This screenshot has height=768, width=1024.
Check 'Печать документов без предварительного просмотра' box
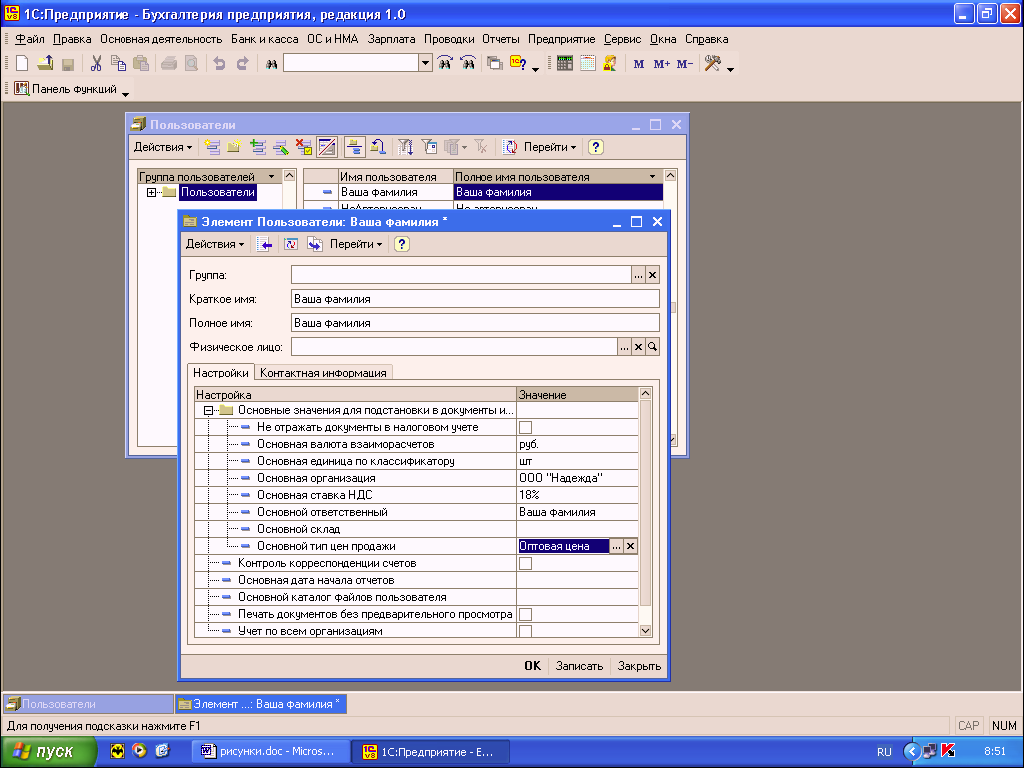coord(525,615)
